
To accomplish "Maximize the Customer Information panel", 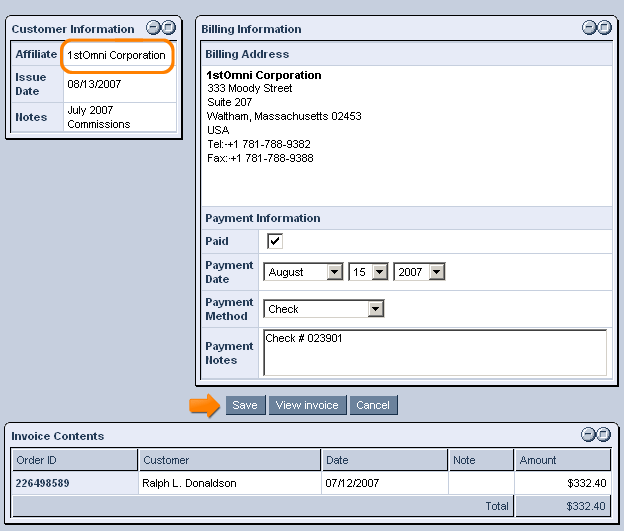I will click(169, 29).
